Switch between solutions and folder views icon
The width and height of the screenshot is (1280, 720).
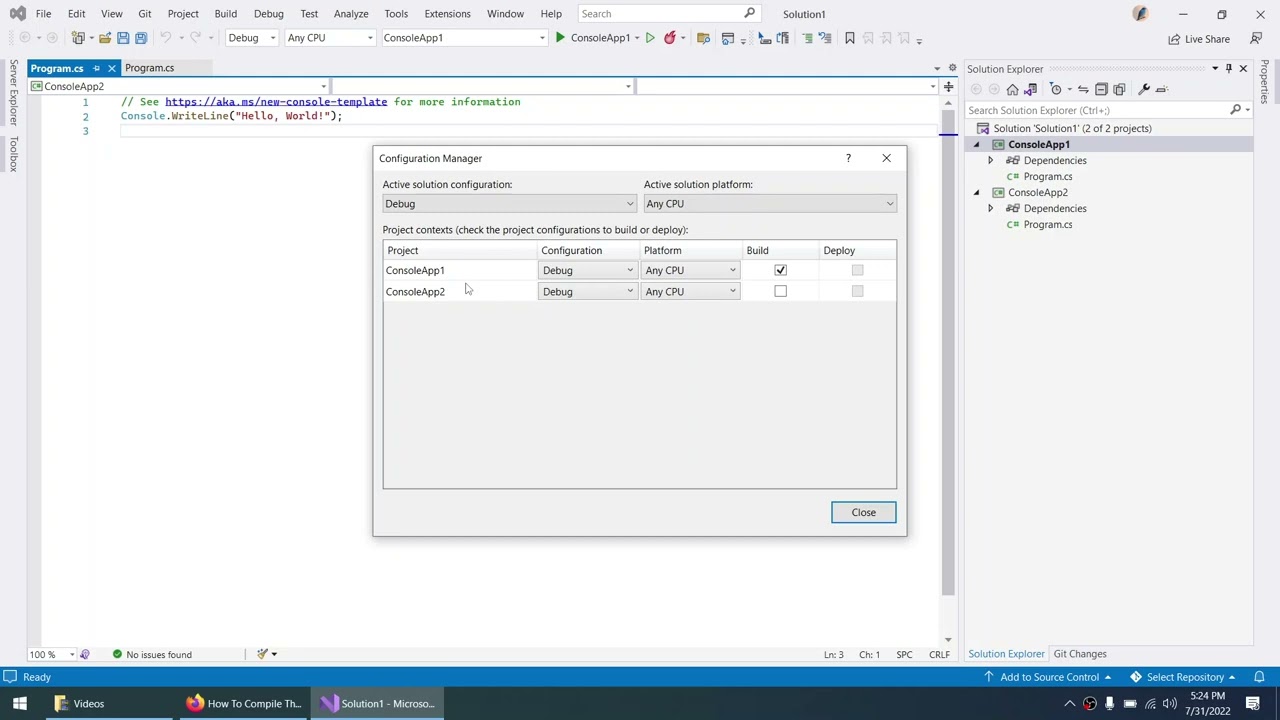tap(1031, 89)
